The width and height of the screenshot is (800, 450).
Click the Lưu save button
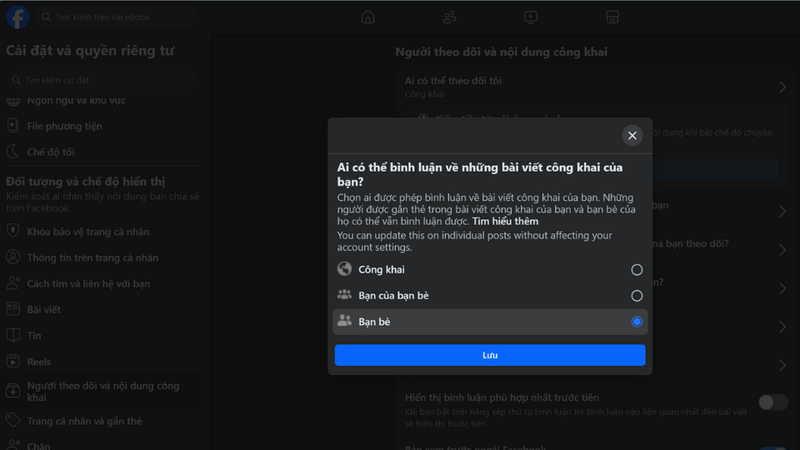(490, 355)
